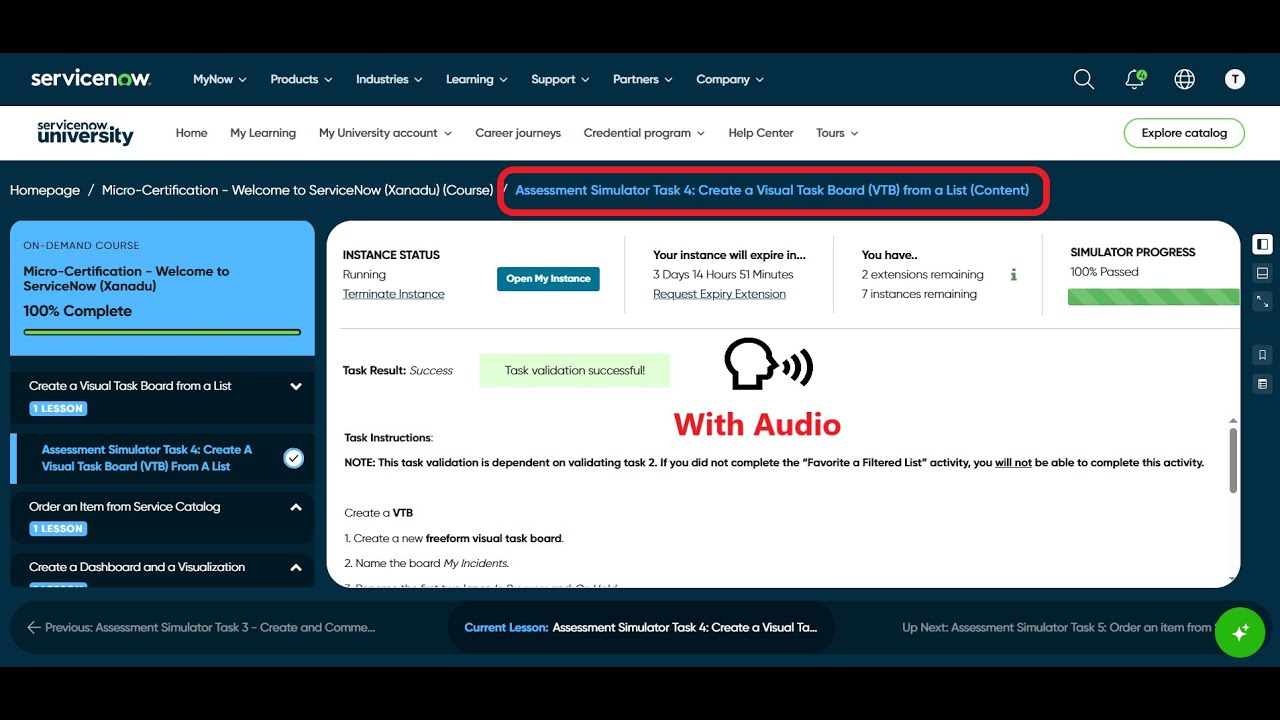Bookmark this lesson with the bookmark icon

coord(1263,355)
